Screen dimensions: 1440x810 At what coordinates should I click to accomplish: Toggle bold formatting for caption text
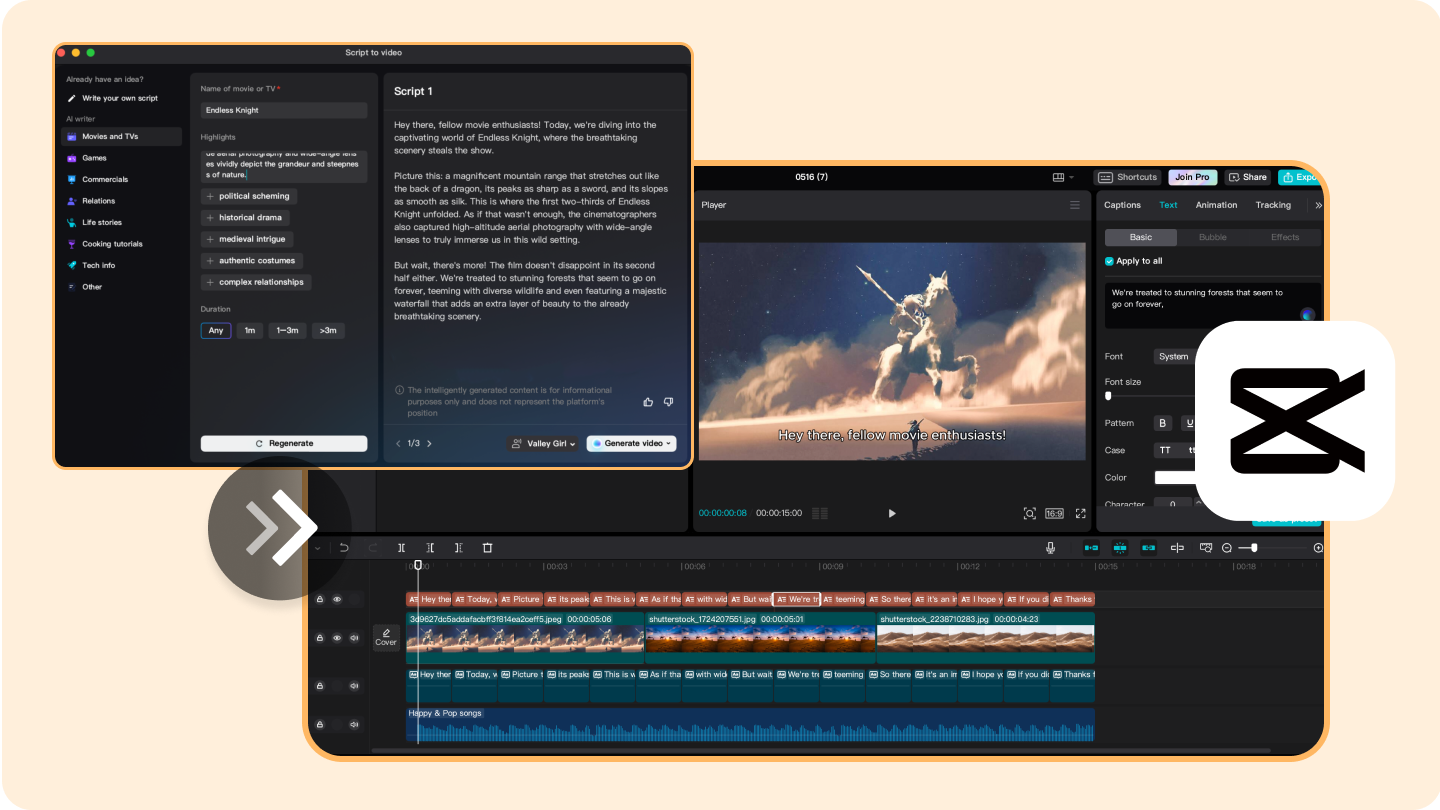point(1163,423)
